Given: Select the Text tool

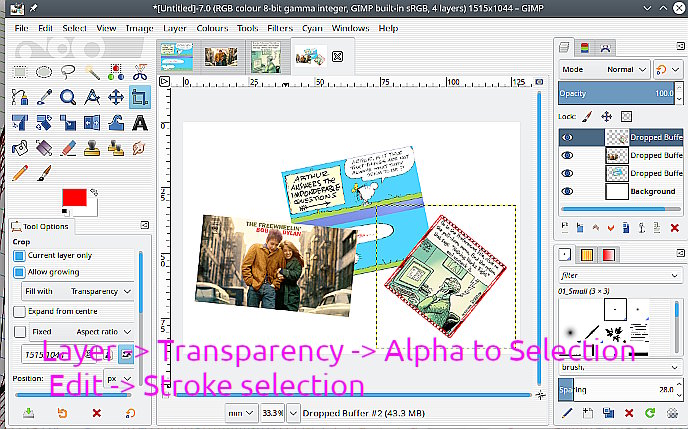Looking at the screenshot, I should tap(140, 123).
